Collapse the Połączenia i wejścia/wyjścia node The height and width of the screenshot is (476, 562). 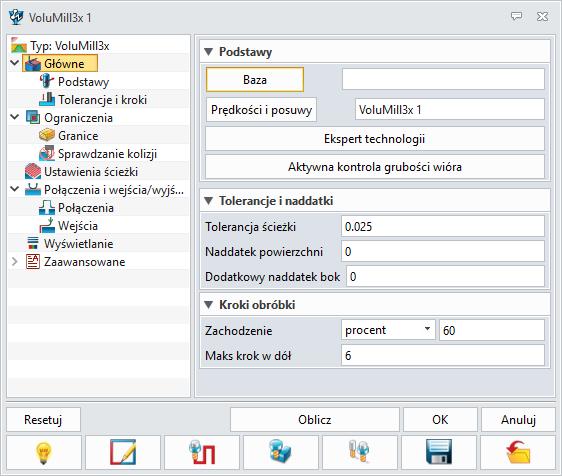point(15,189)
